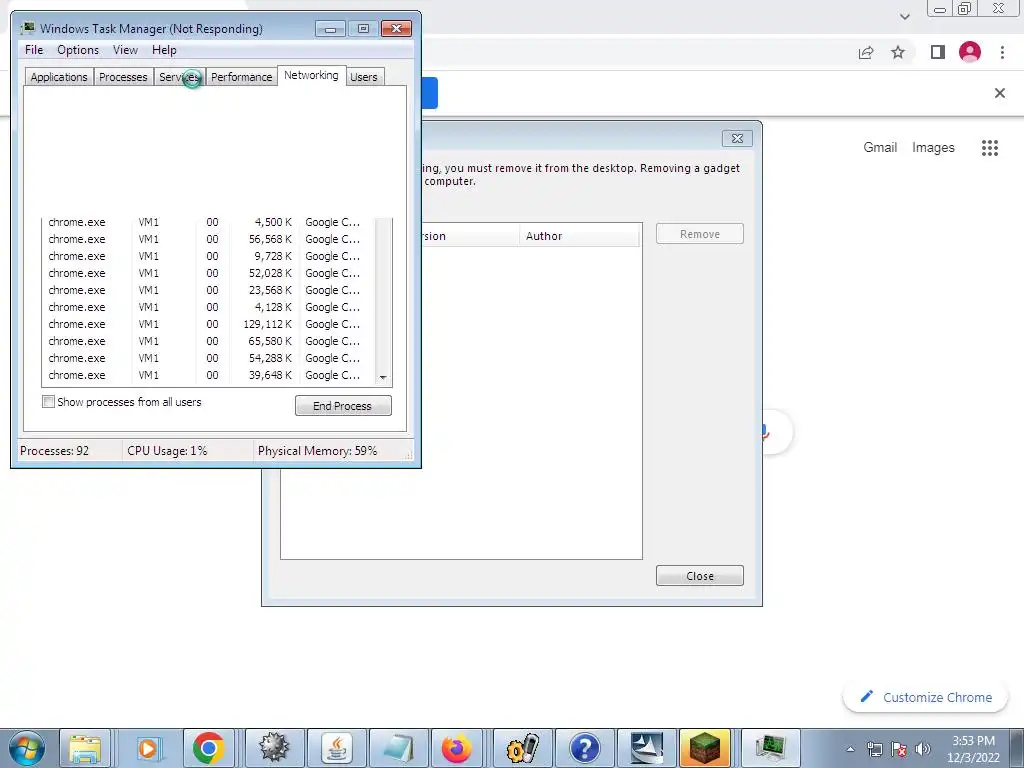Click the Physical Memory: 59% status text
Image resolution: width=1024 pixels, height=768 pixels.
click(x=317, y=451)
